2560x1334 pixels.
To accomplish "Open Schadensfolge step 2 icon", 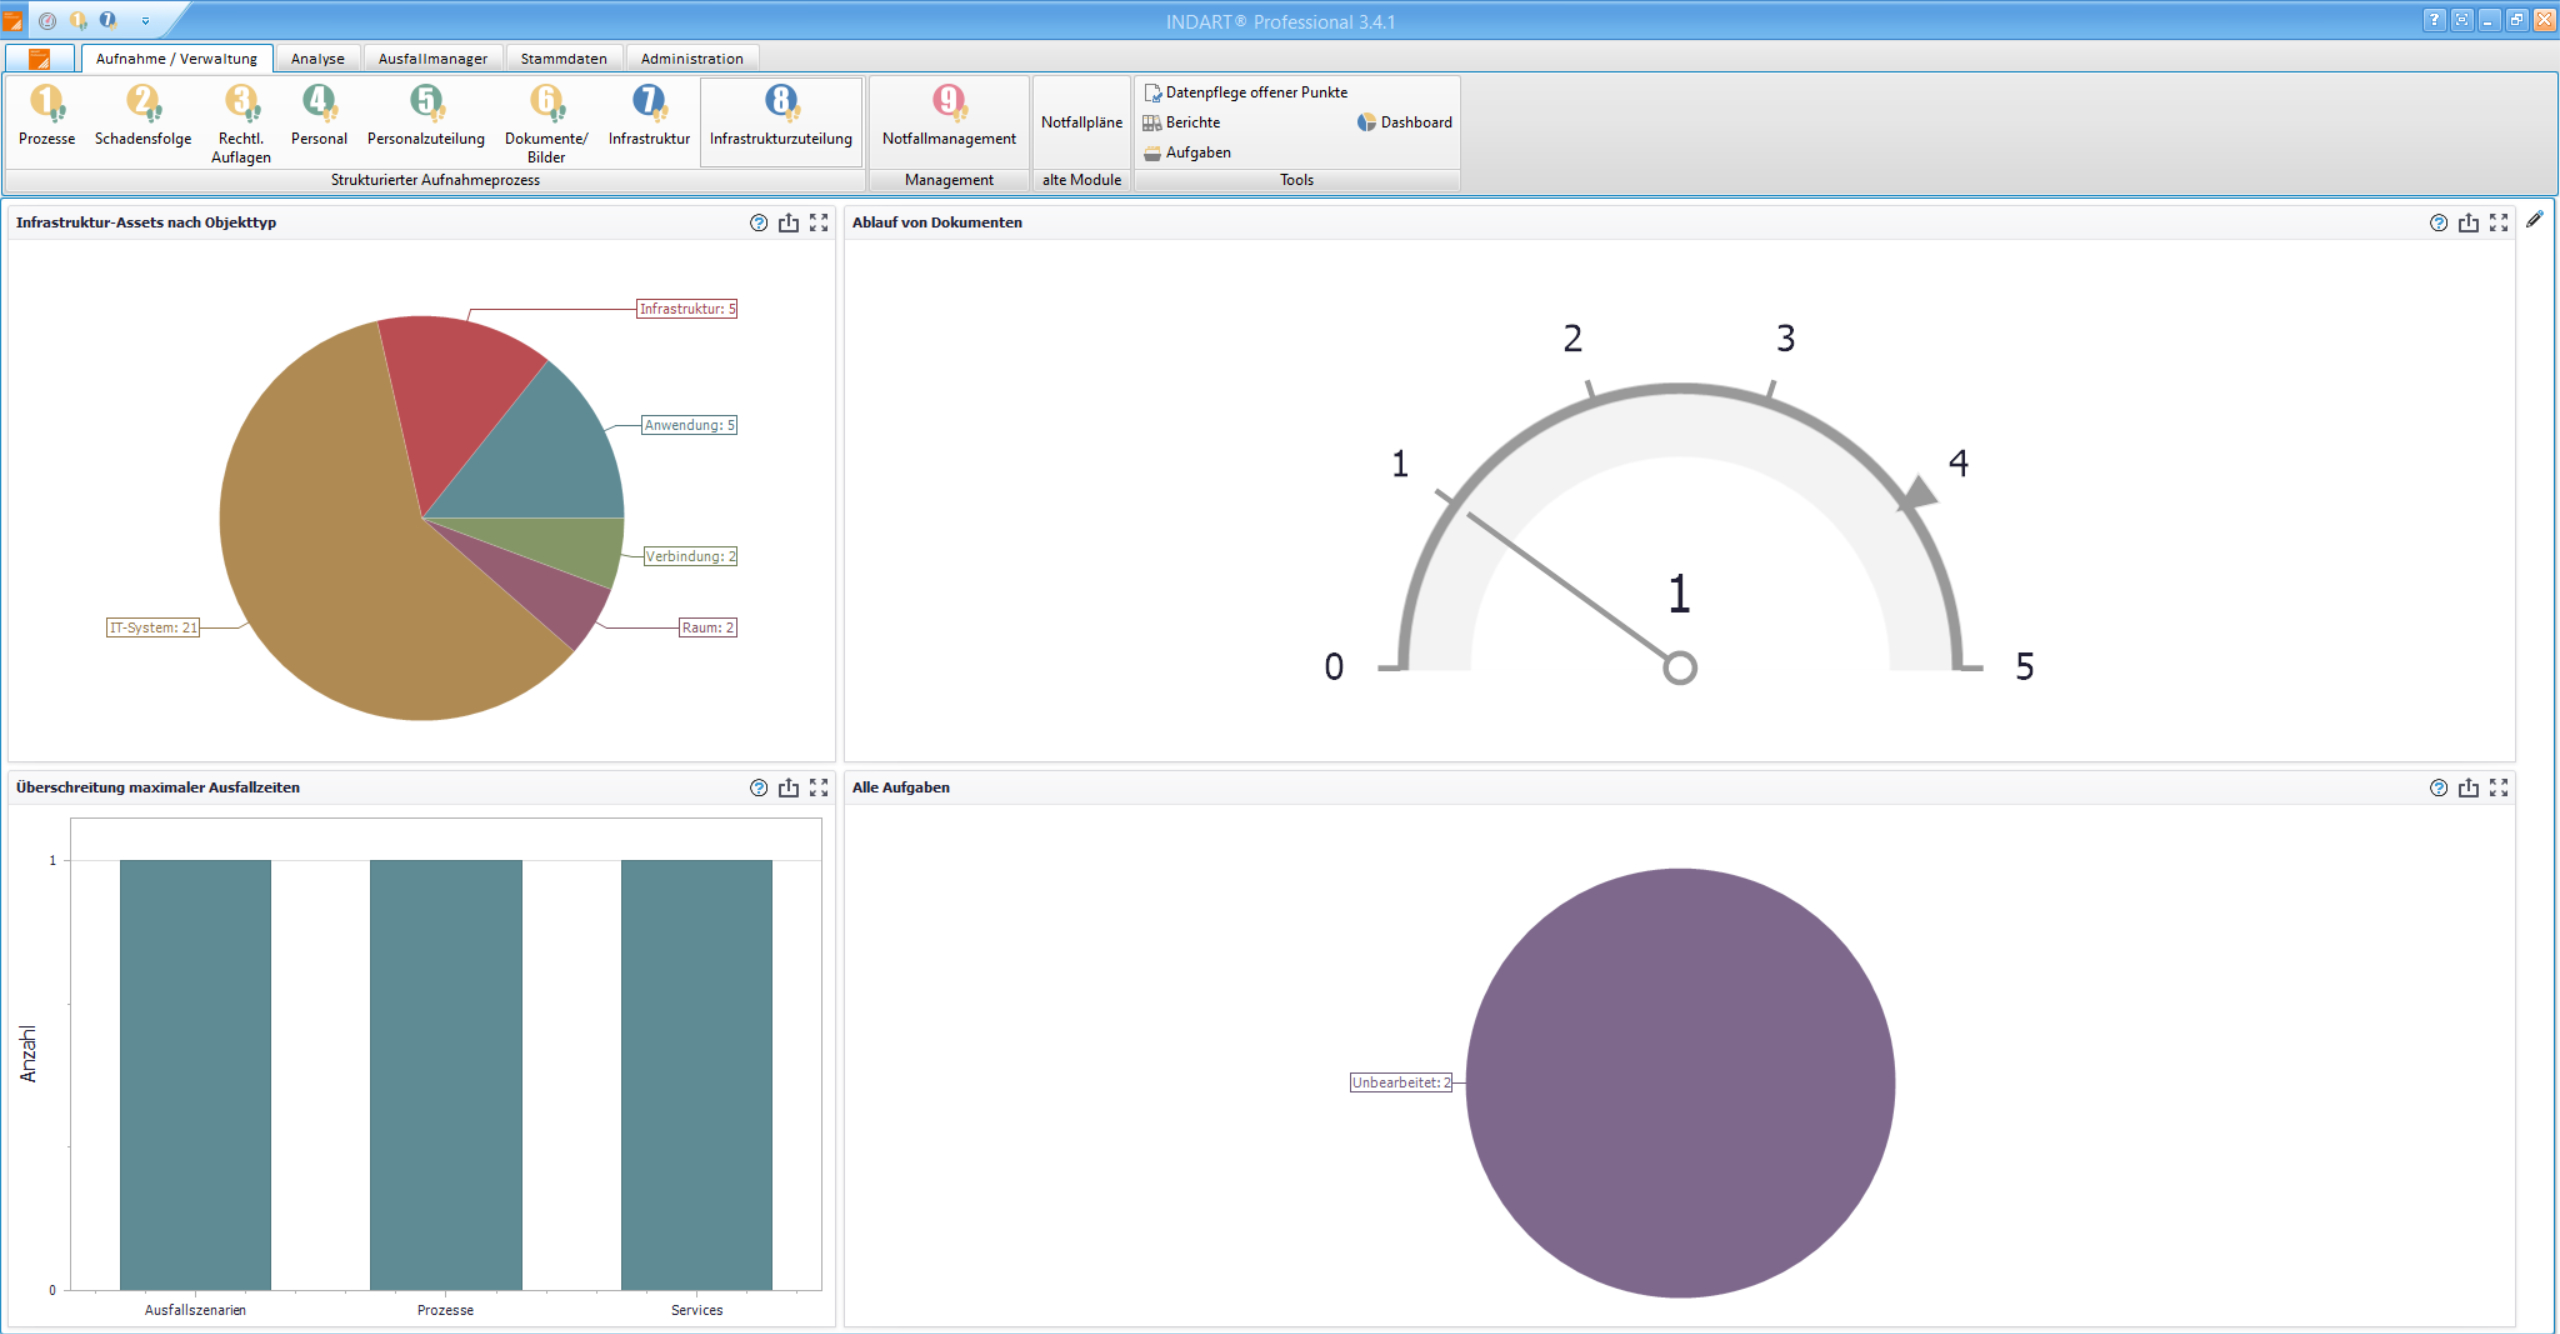I will click(142, 102).
